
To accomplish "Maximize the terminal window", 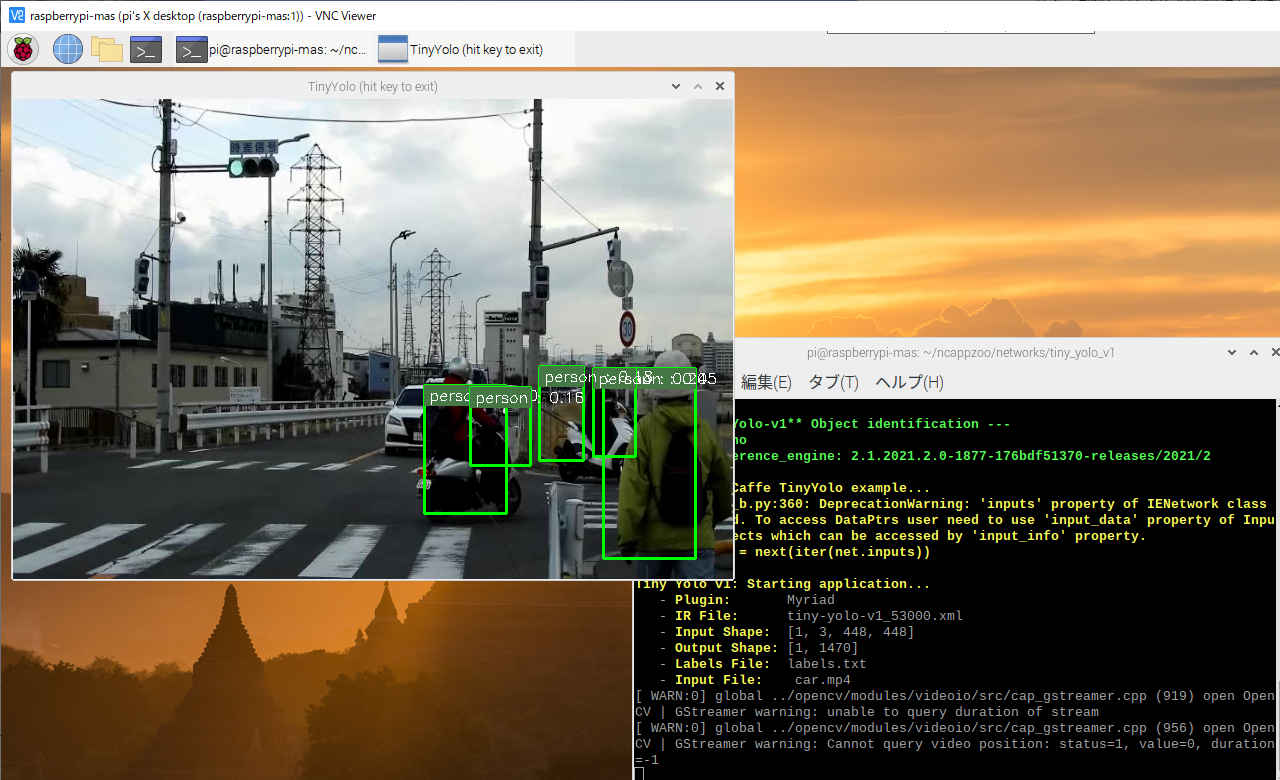I will (x=1254, y=353).
